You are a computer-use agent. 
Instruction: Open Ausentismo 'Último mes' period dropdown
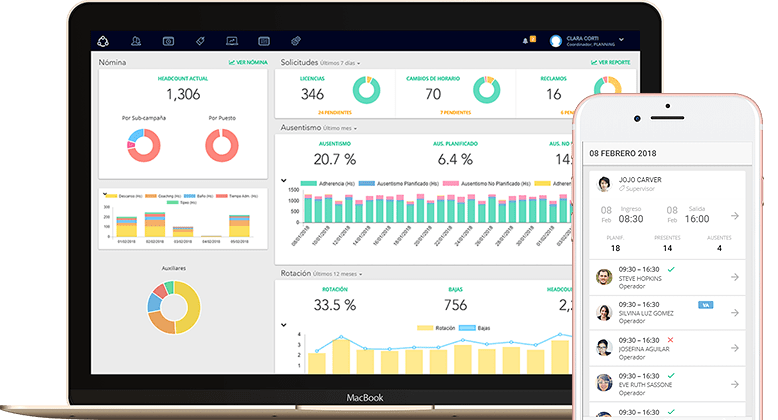[x=340, y=128]
